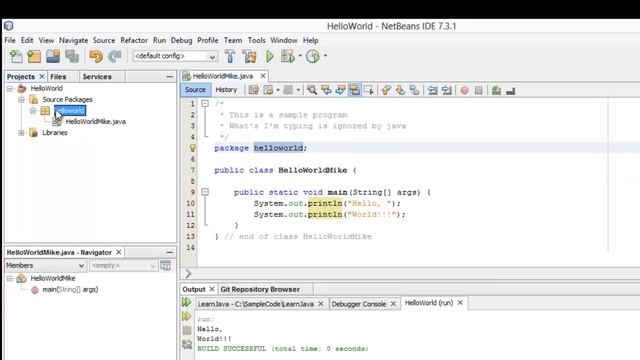Click the Debug Project icon
The height and width of the screenshot is (360, 640).
(x=288, y=56)
